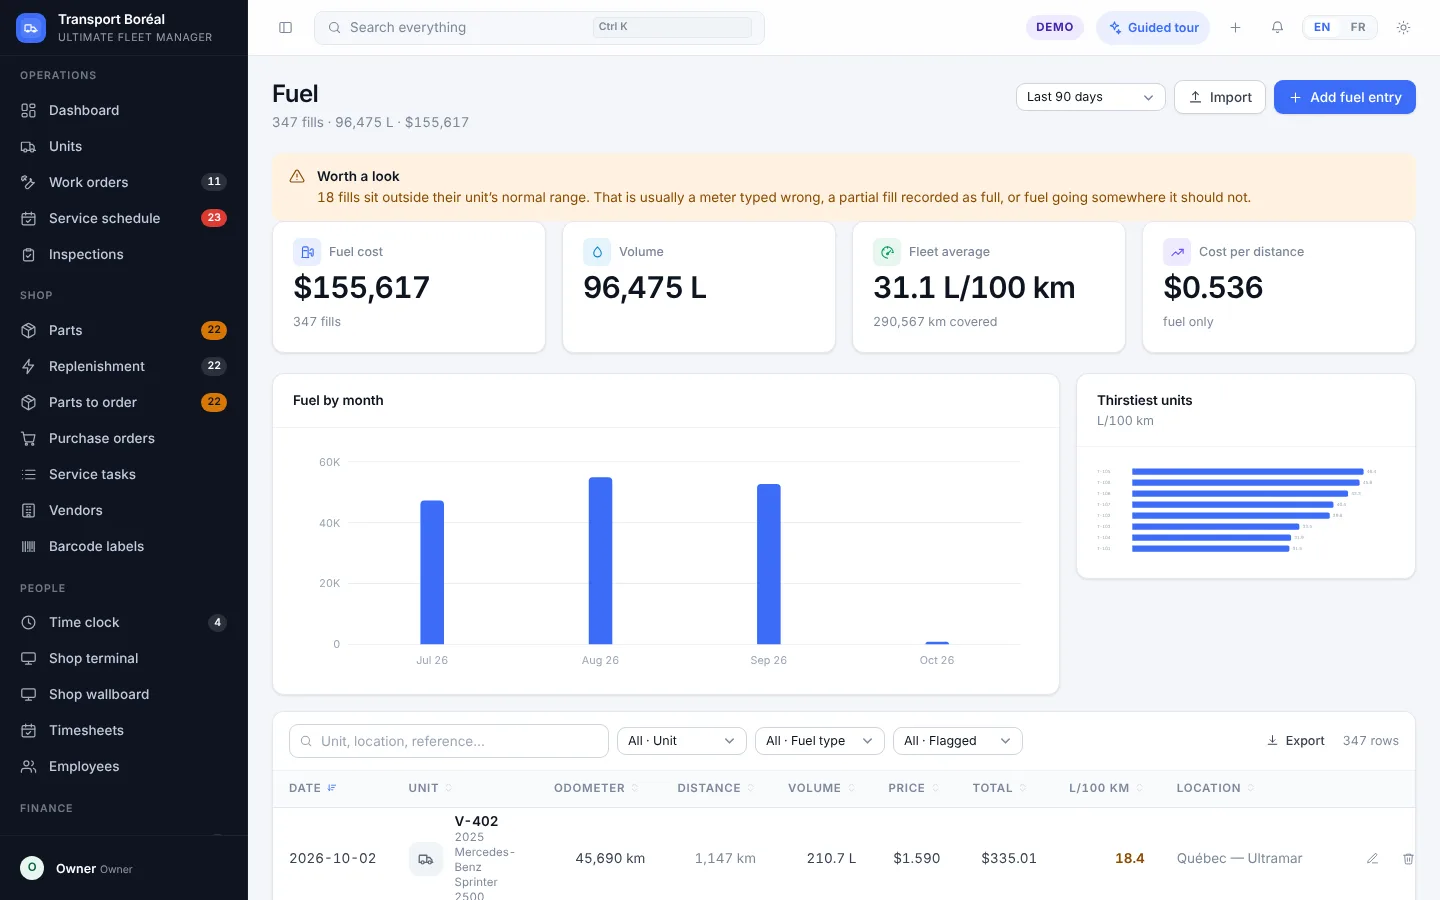Click the flagged 18.4 L/100 km value
Image resolution: width=1440 pixels, height=900 pixels.
point(1129,858)
